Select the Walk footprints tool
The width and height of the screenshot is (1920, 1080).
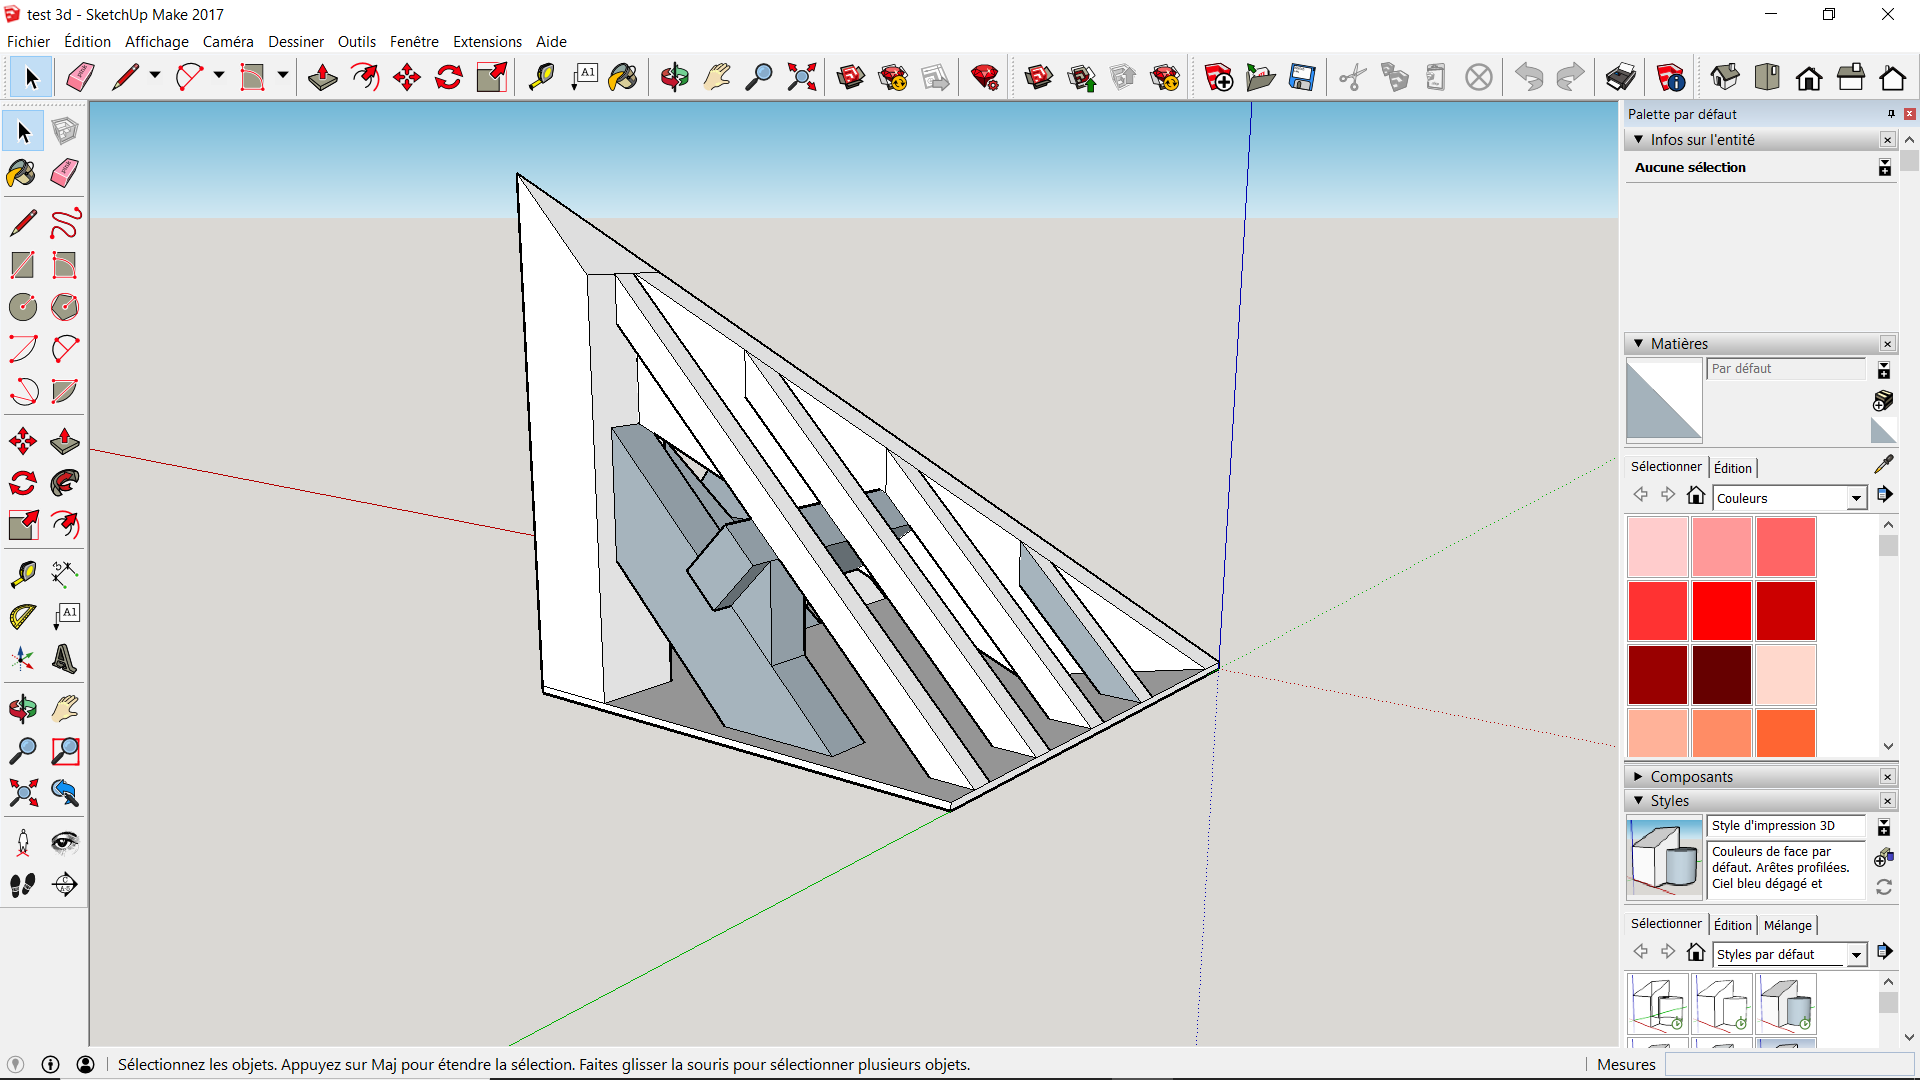(x=22, y=885)
